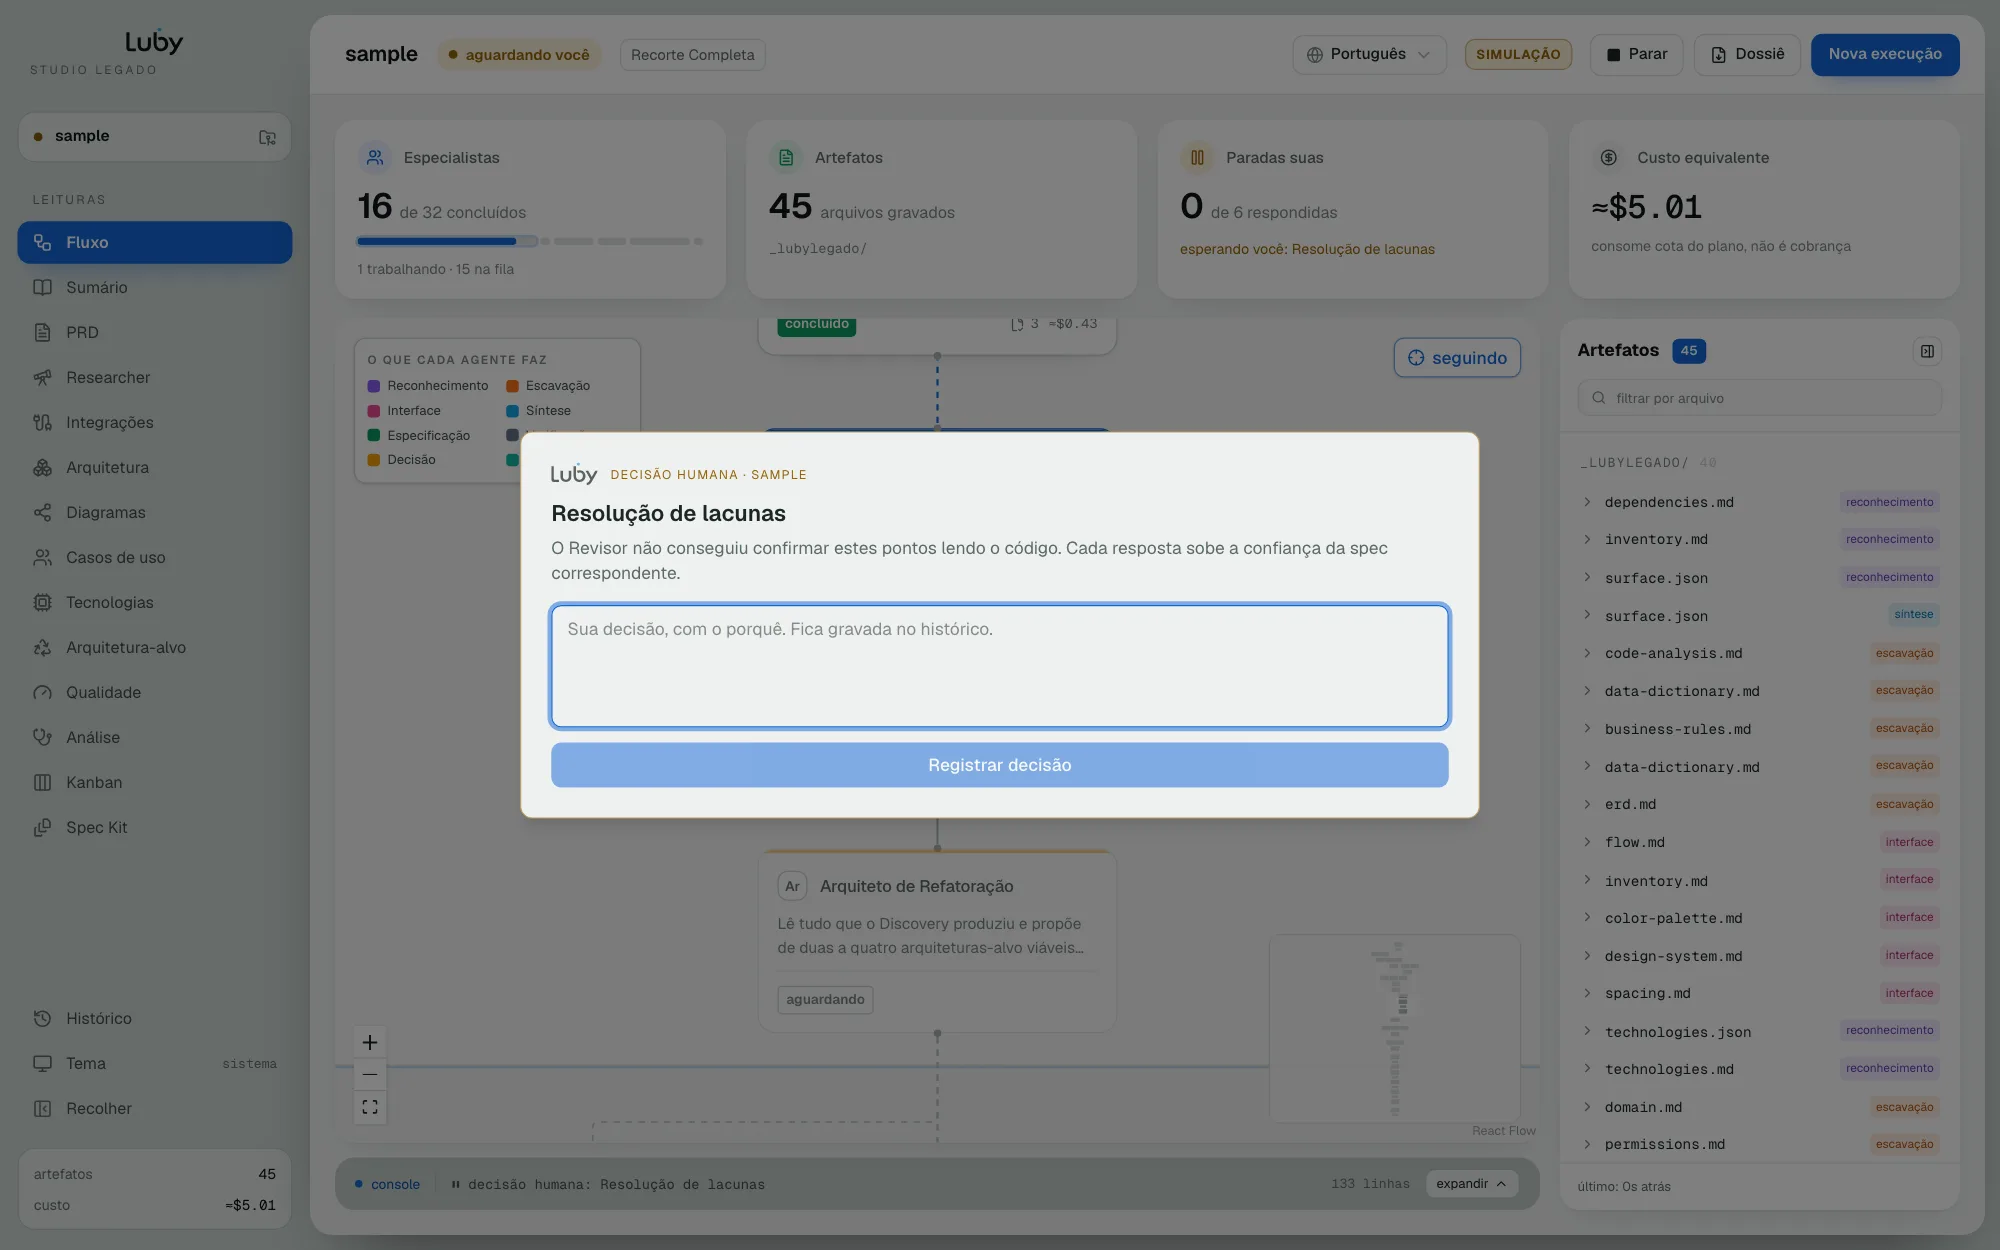Image resolution: width=2000 pixels, height=1250 pixels.
Task: Zoom in the flow canvas
Action: [x=370, y=1042]
